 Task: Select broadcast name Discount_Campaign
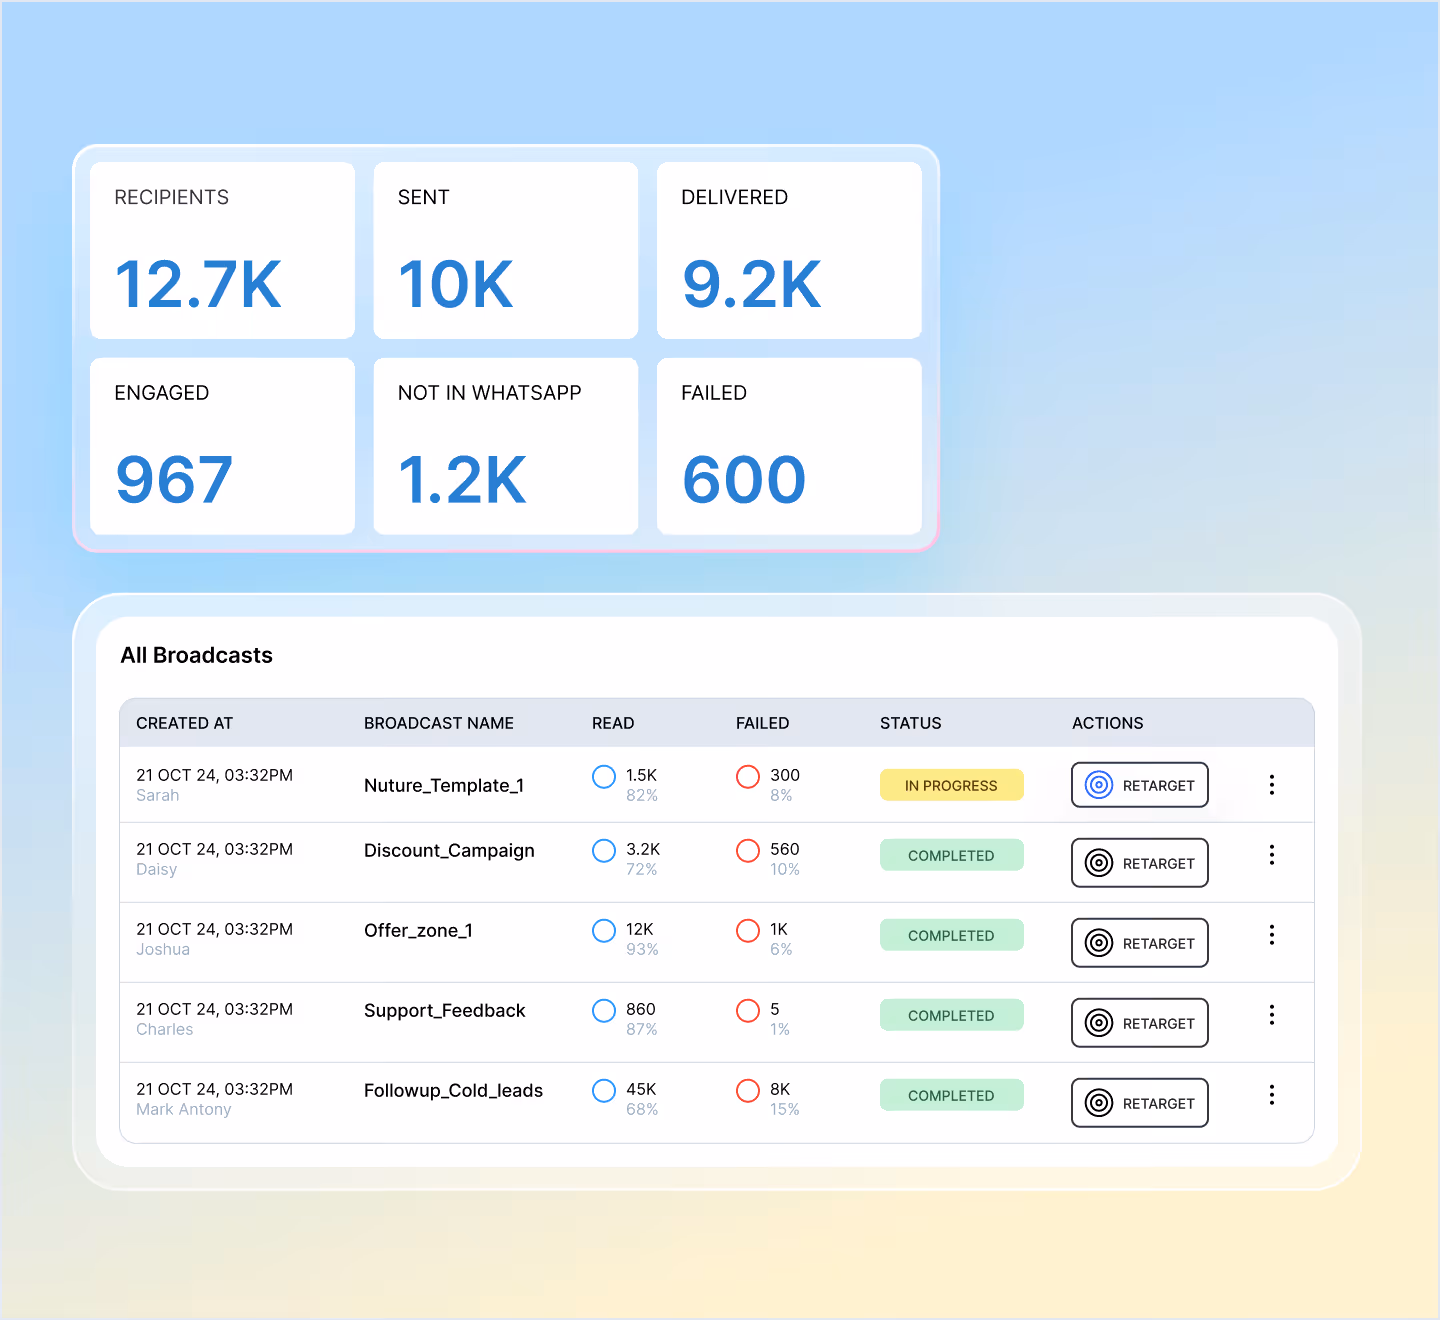[449, 851]
